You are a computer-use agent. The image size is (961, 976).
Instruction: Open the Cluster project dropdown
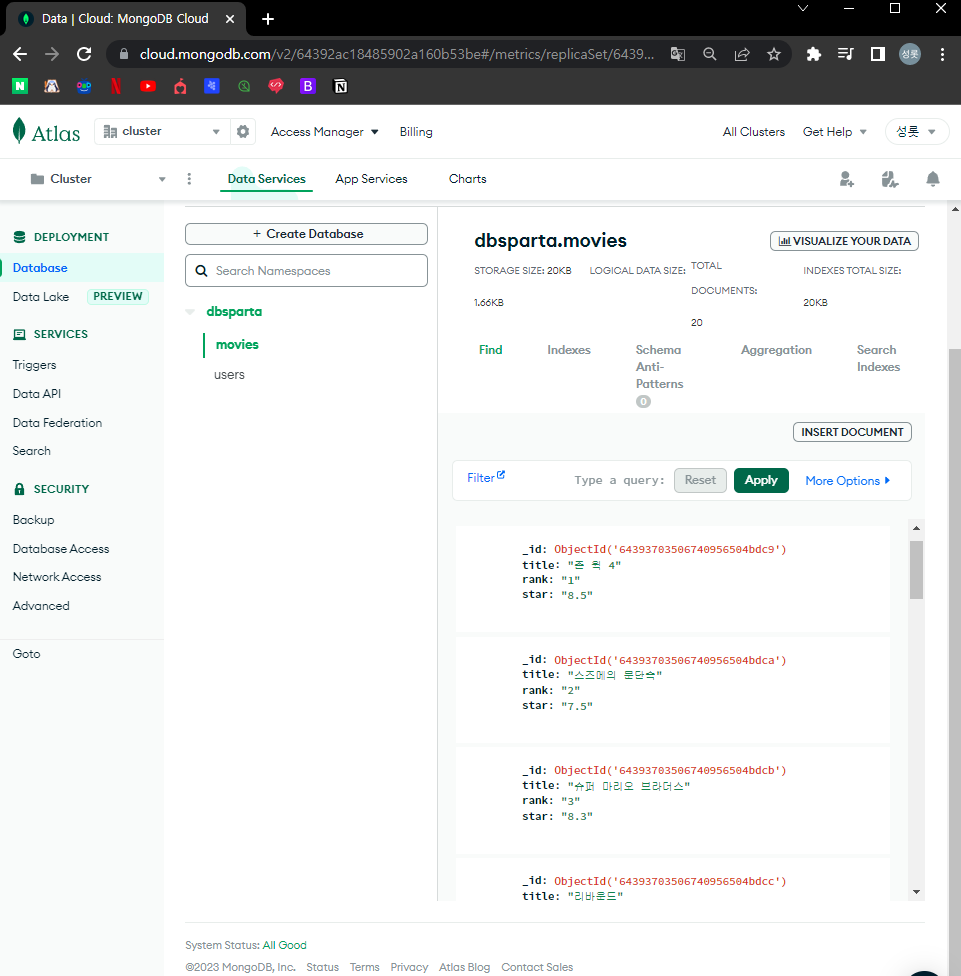[98, 179]
